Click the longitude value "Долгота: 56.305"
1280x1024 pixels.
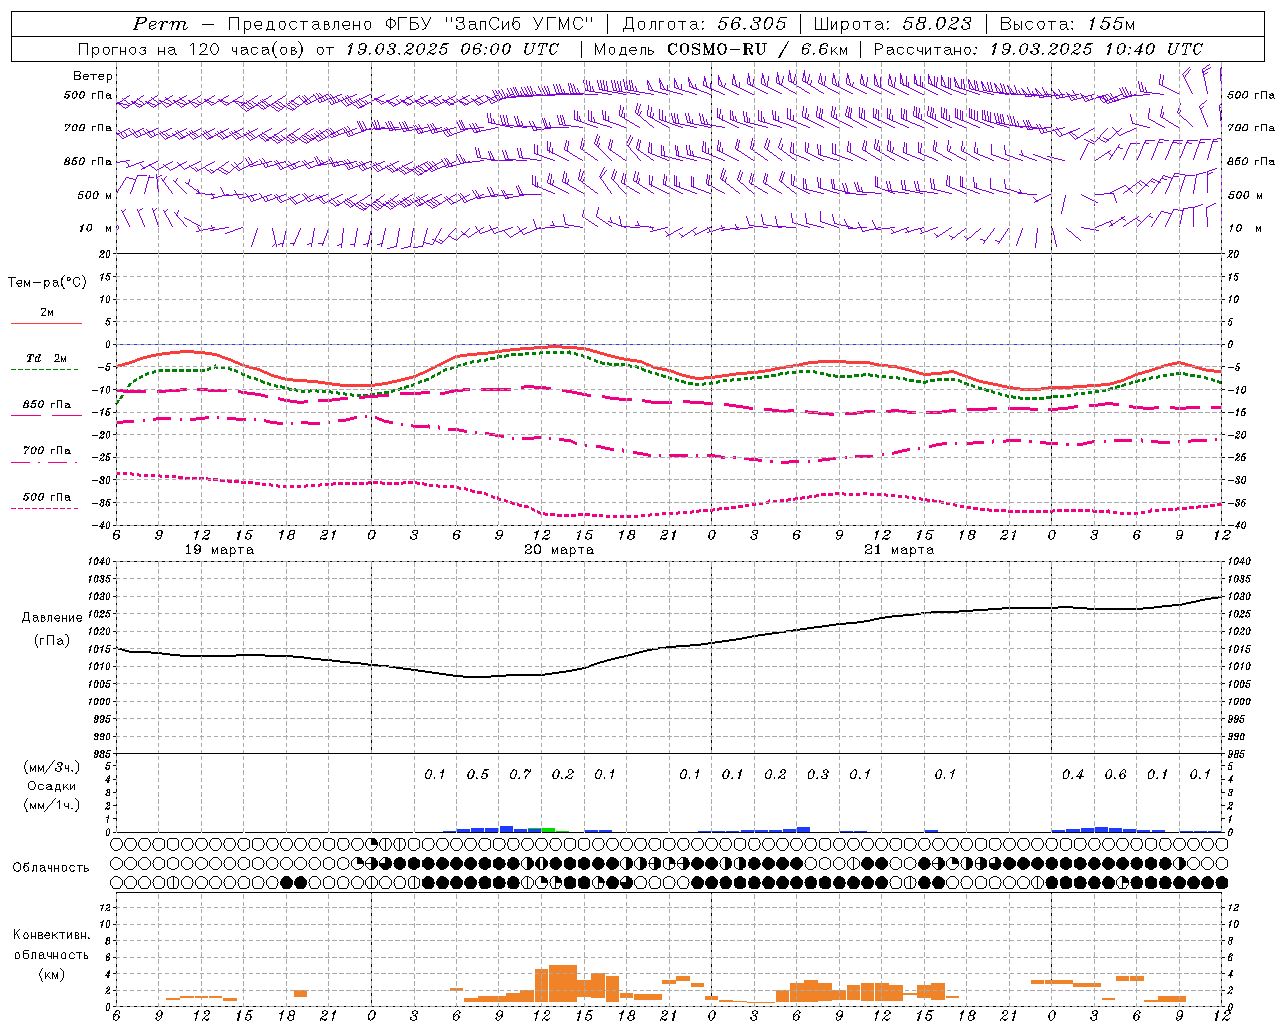(705, 24)
